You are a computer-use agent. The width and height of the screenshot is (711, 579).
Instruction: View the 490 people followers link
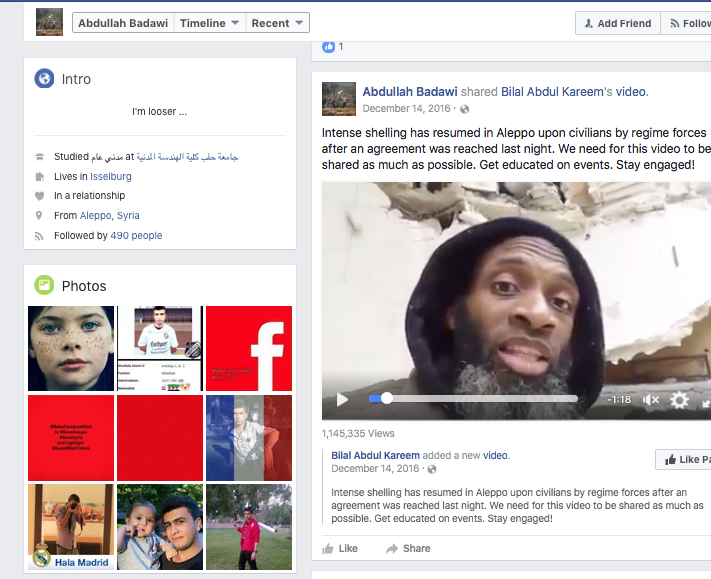[x=136, y=236]
